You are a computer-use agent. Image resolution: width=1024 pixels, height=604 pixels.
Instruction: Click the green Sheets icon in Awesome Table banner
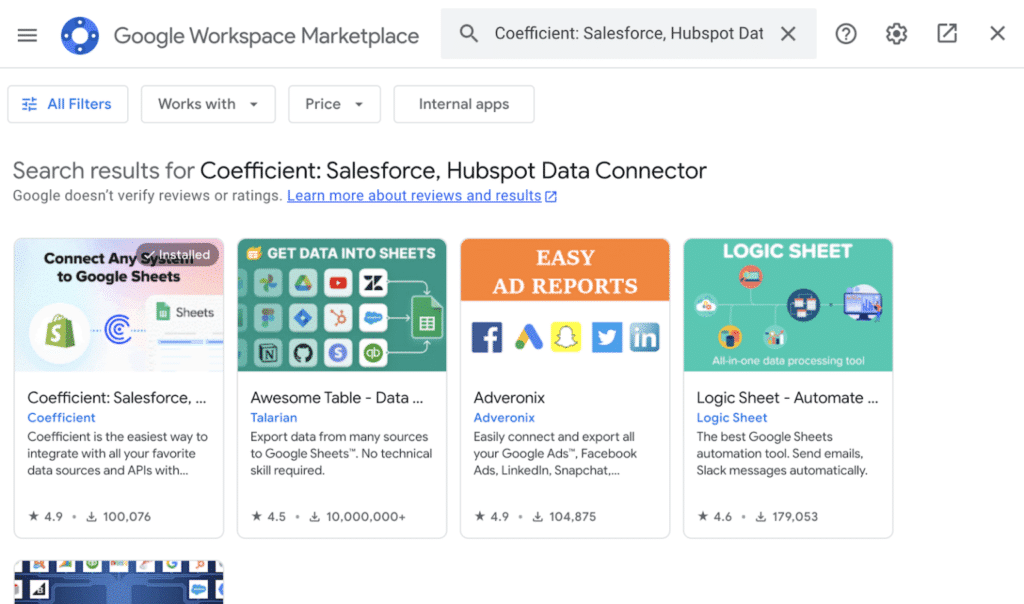coord(426,318)
